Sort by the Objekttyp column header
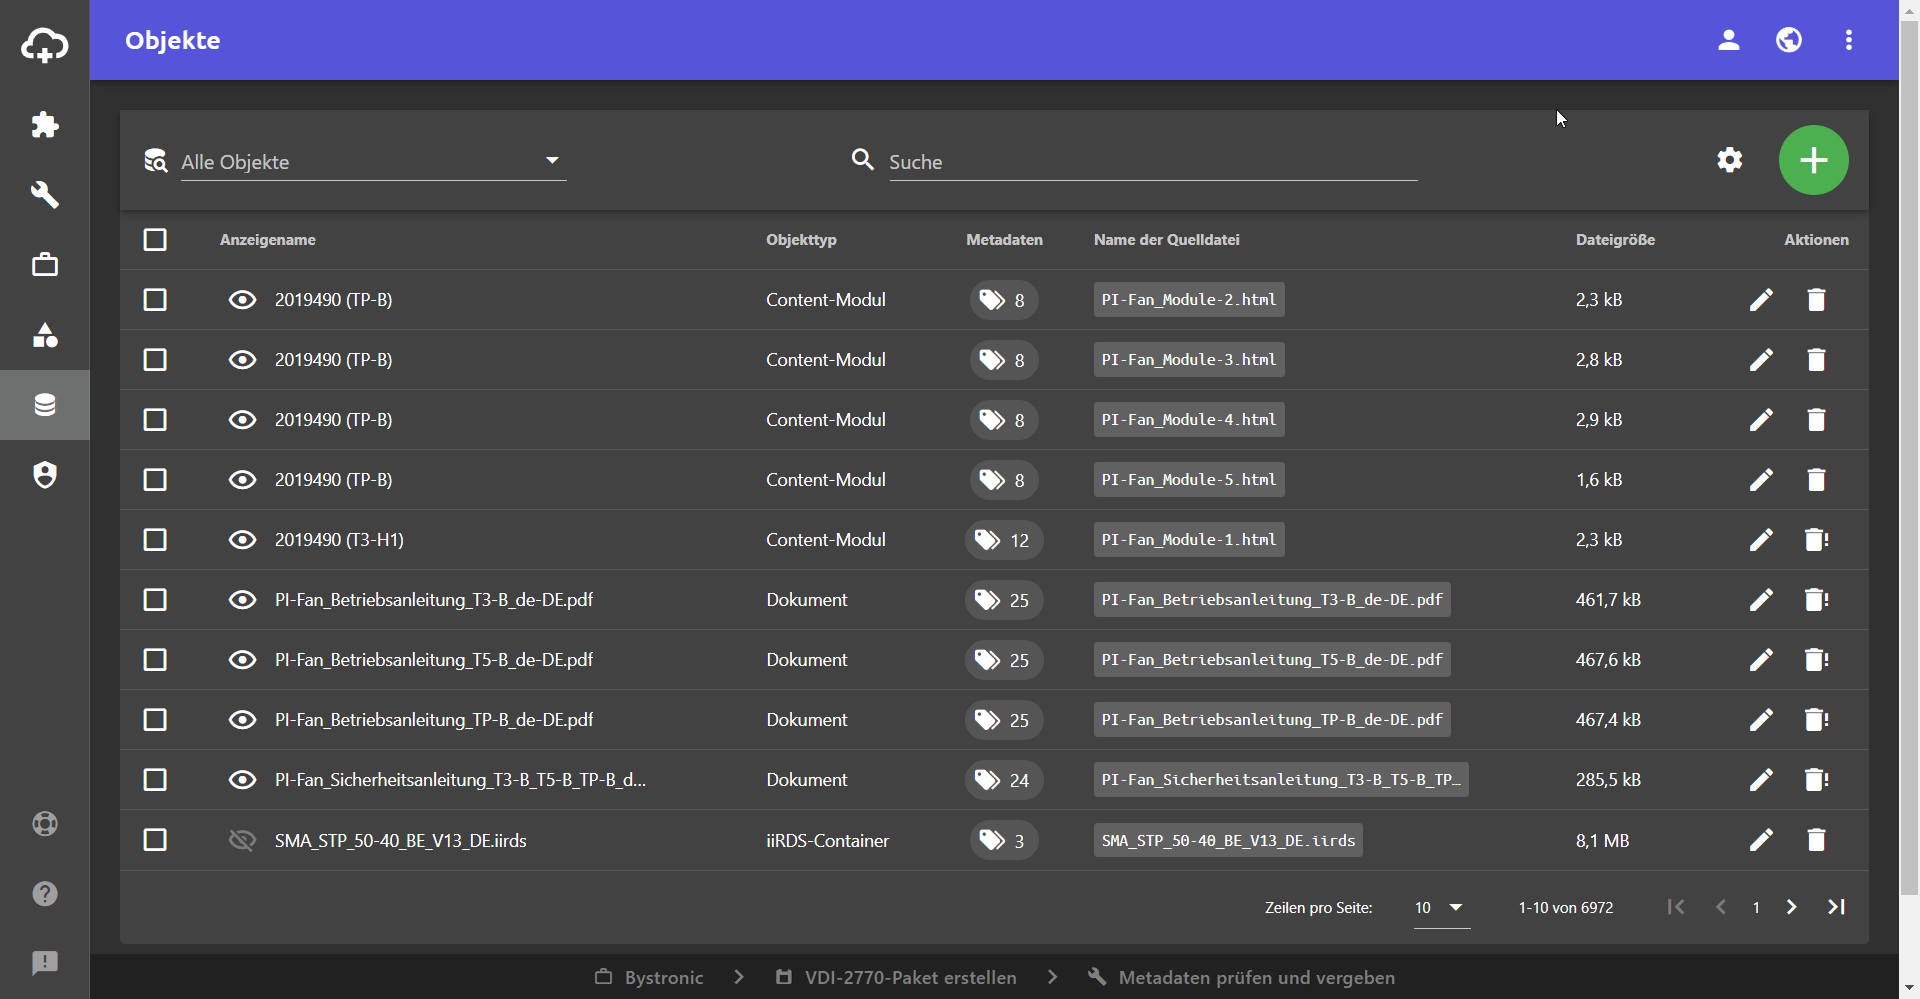The height and width of the screenshot is (999, 1920). pos(801,240)
